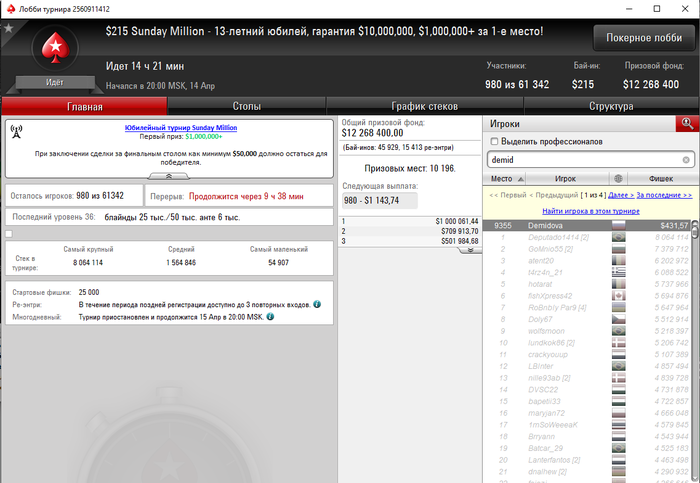Viewport: 700px width, 483px height.
Task: Open the Структура tab
Action: point(611,106)
